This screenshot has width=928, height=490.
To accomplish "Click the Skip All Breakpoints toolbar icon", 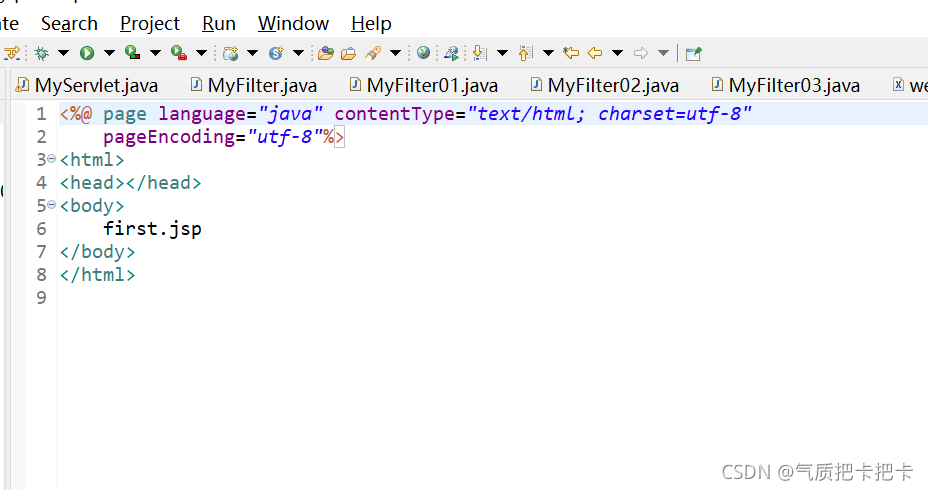I will (x=12, y=53).
